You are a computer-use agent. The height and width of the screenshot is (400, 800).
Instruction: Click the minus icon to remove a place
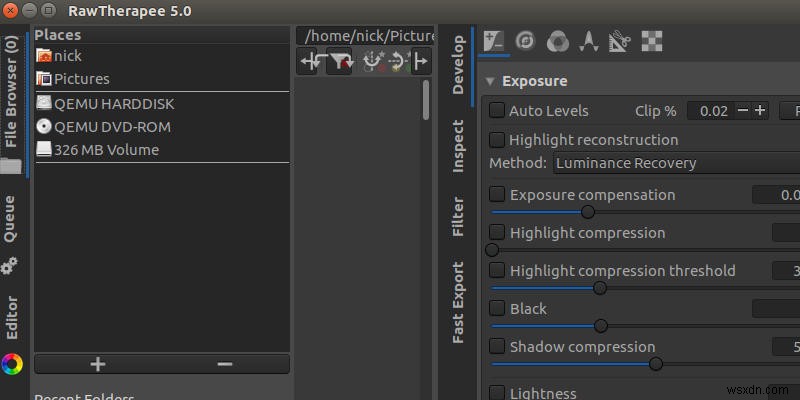(x=224, y=364)
